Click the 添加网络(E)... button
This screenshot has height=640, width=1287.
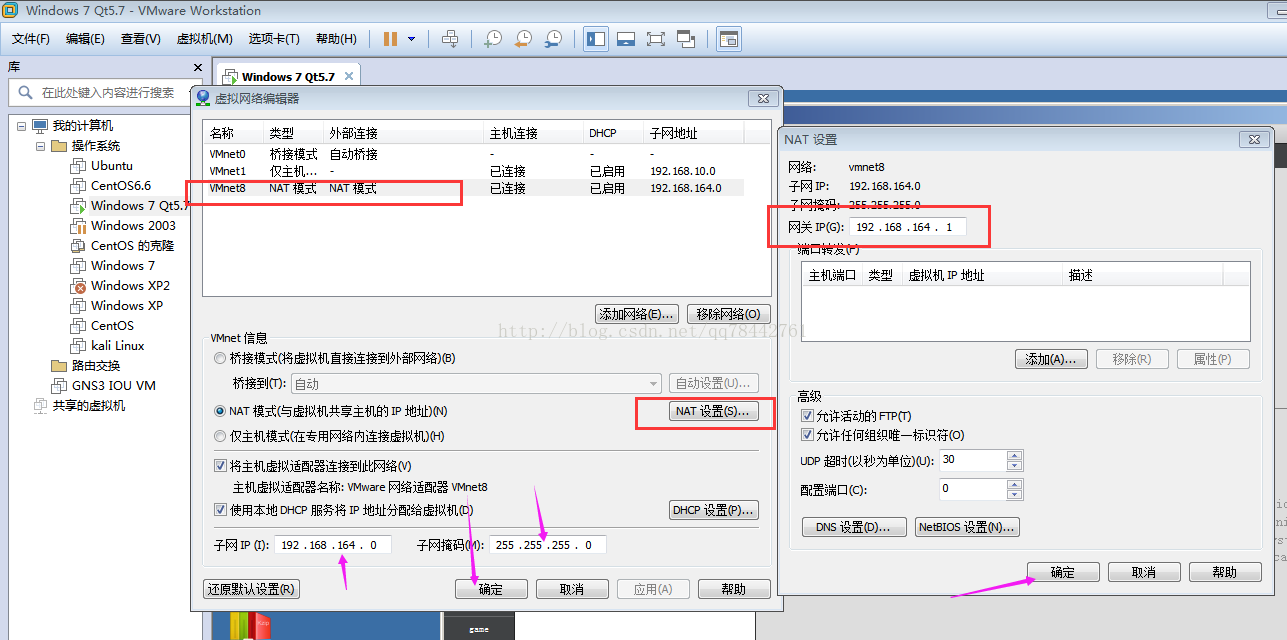click(637, 314)
